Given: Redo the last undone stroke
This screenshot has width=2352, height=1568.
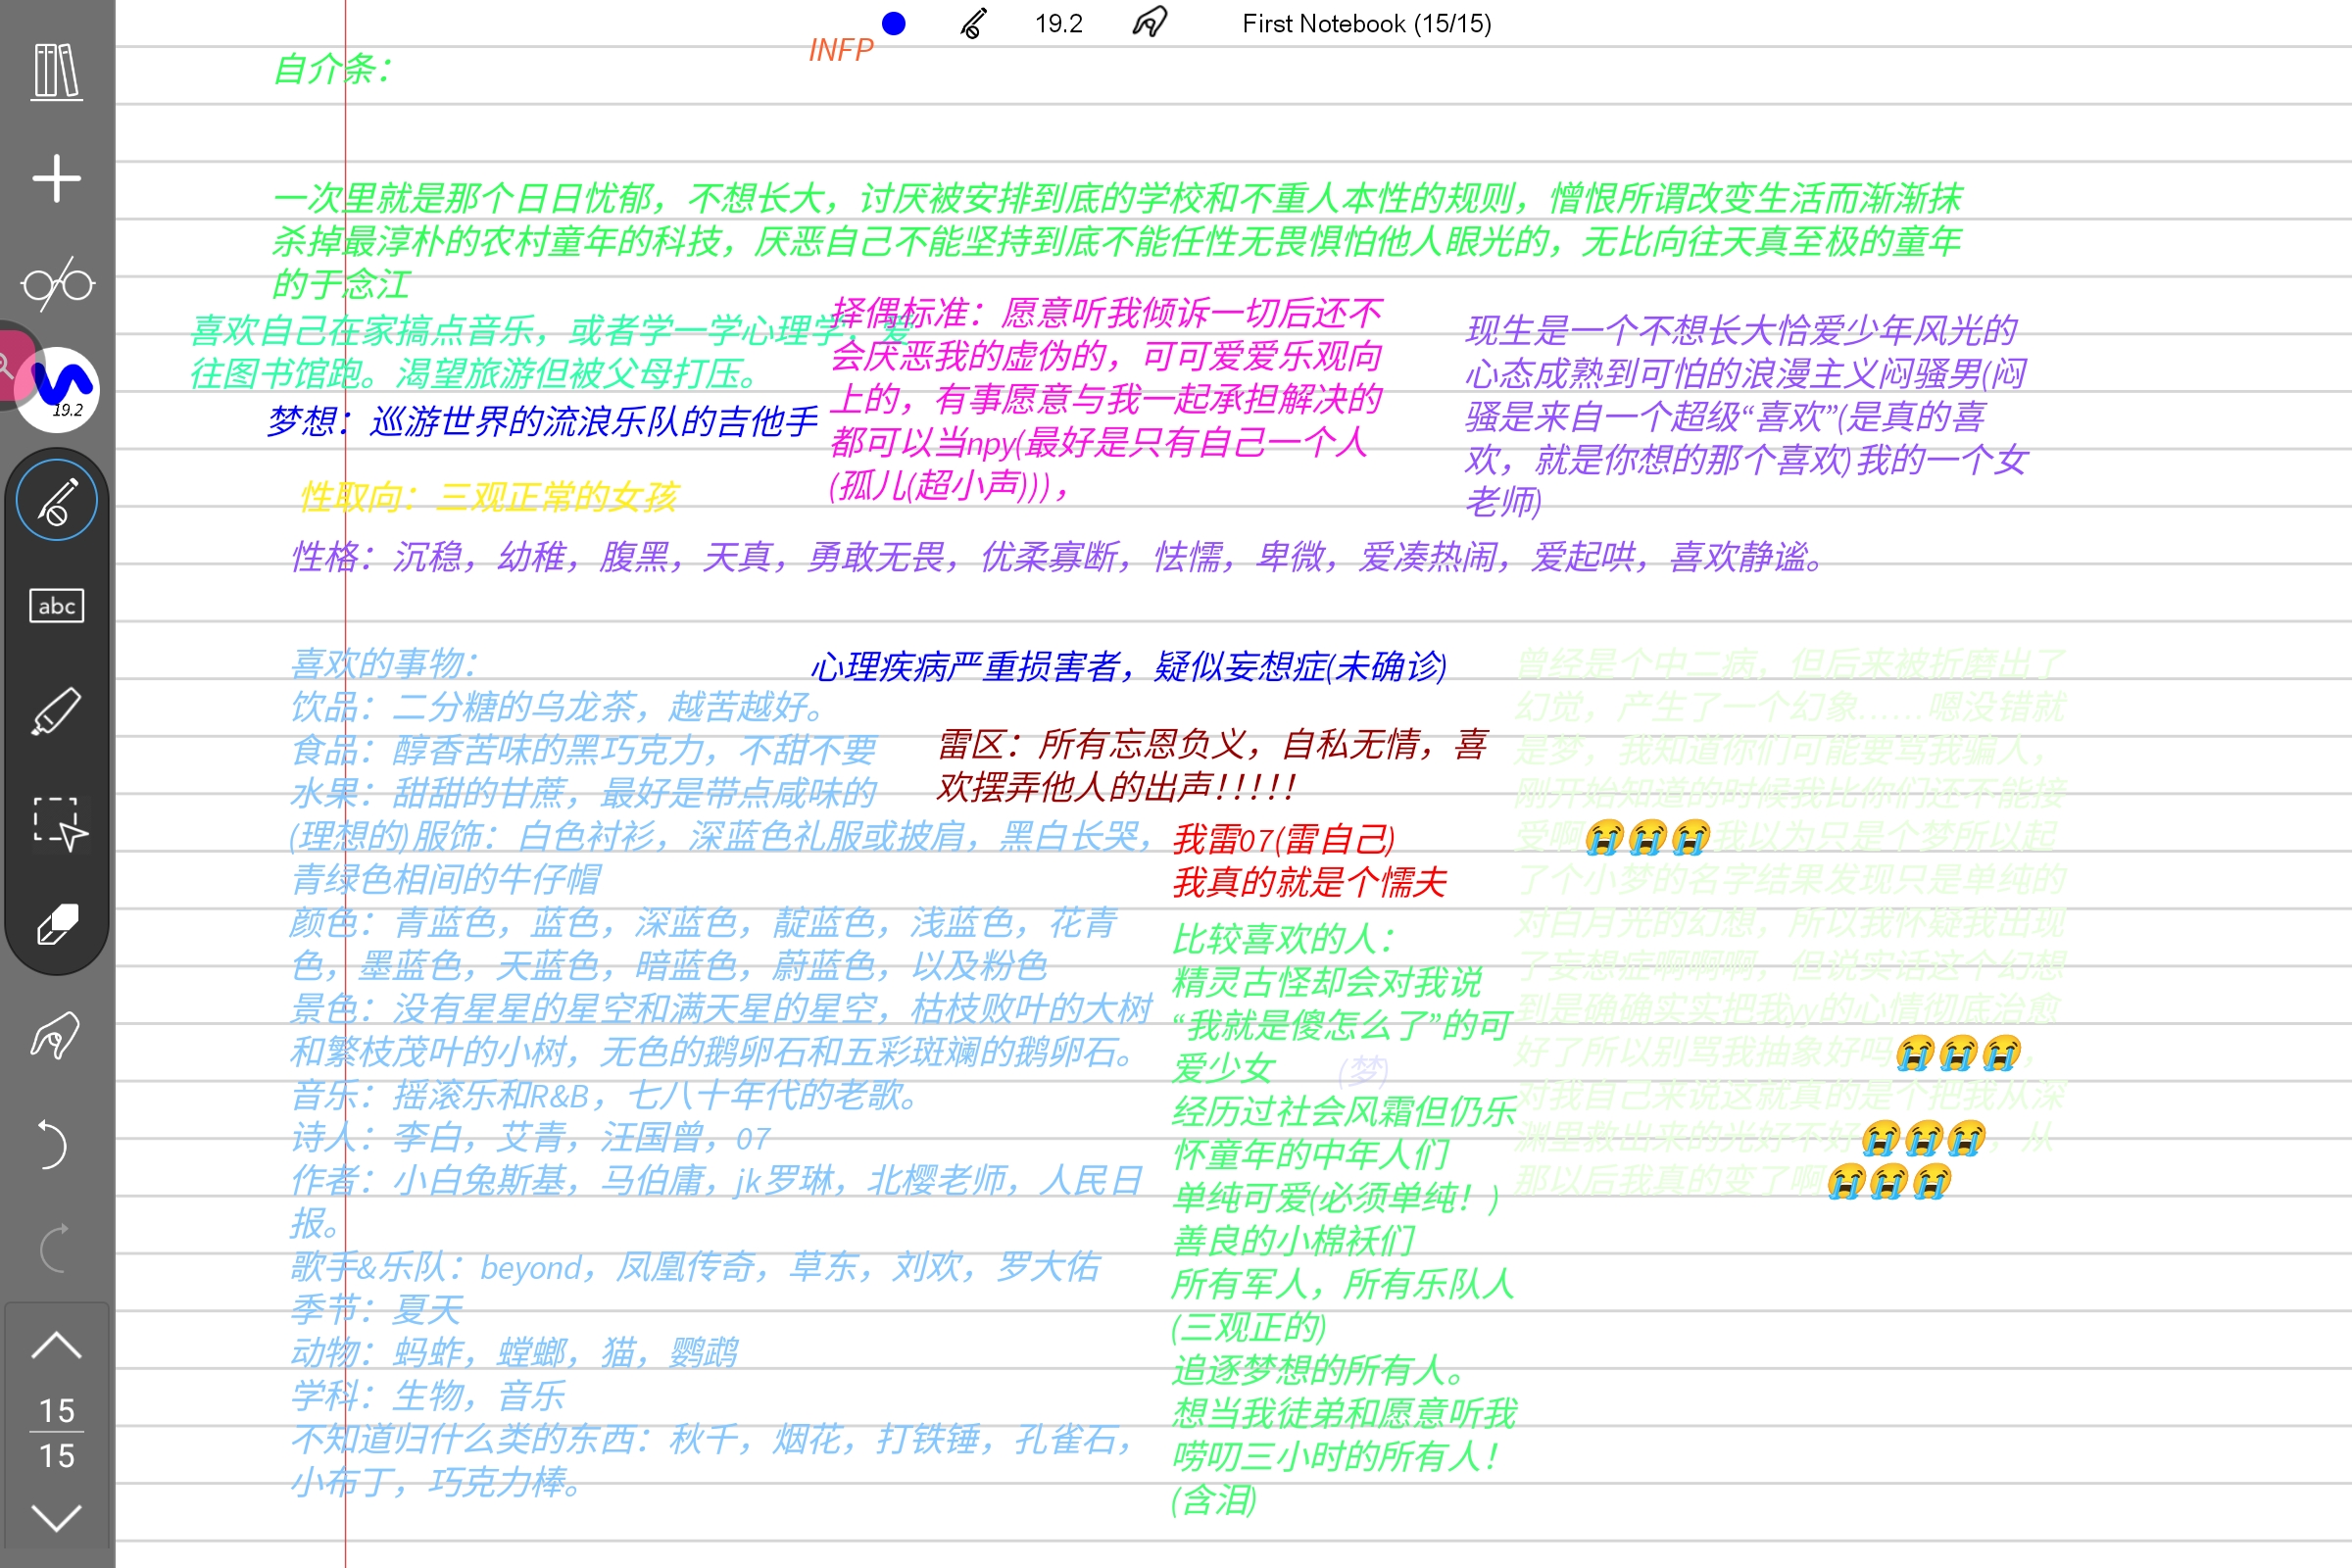Looking at the screenshot, I should point(54,1248).
